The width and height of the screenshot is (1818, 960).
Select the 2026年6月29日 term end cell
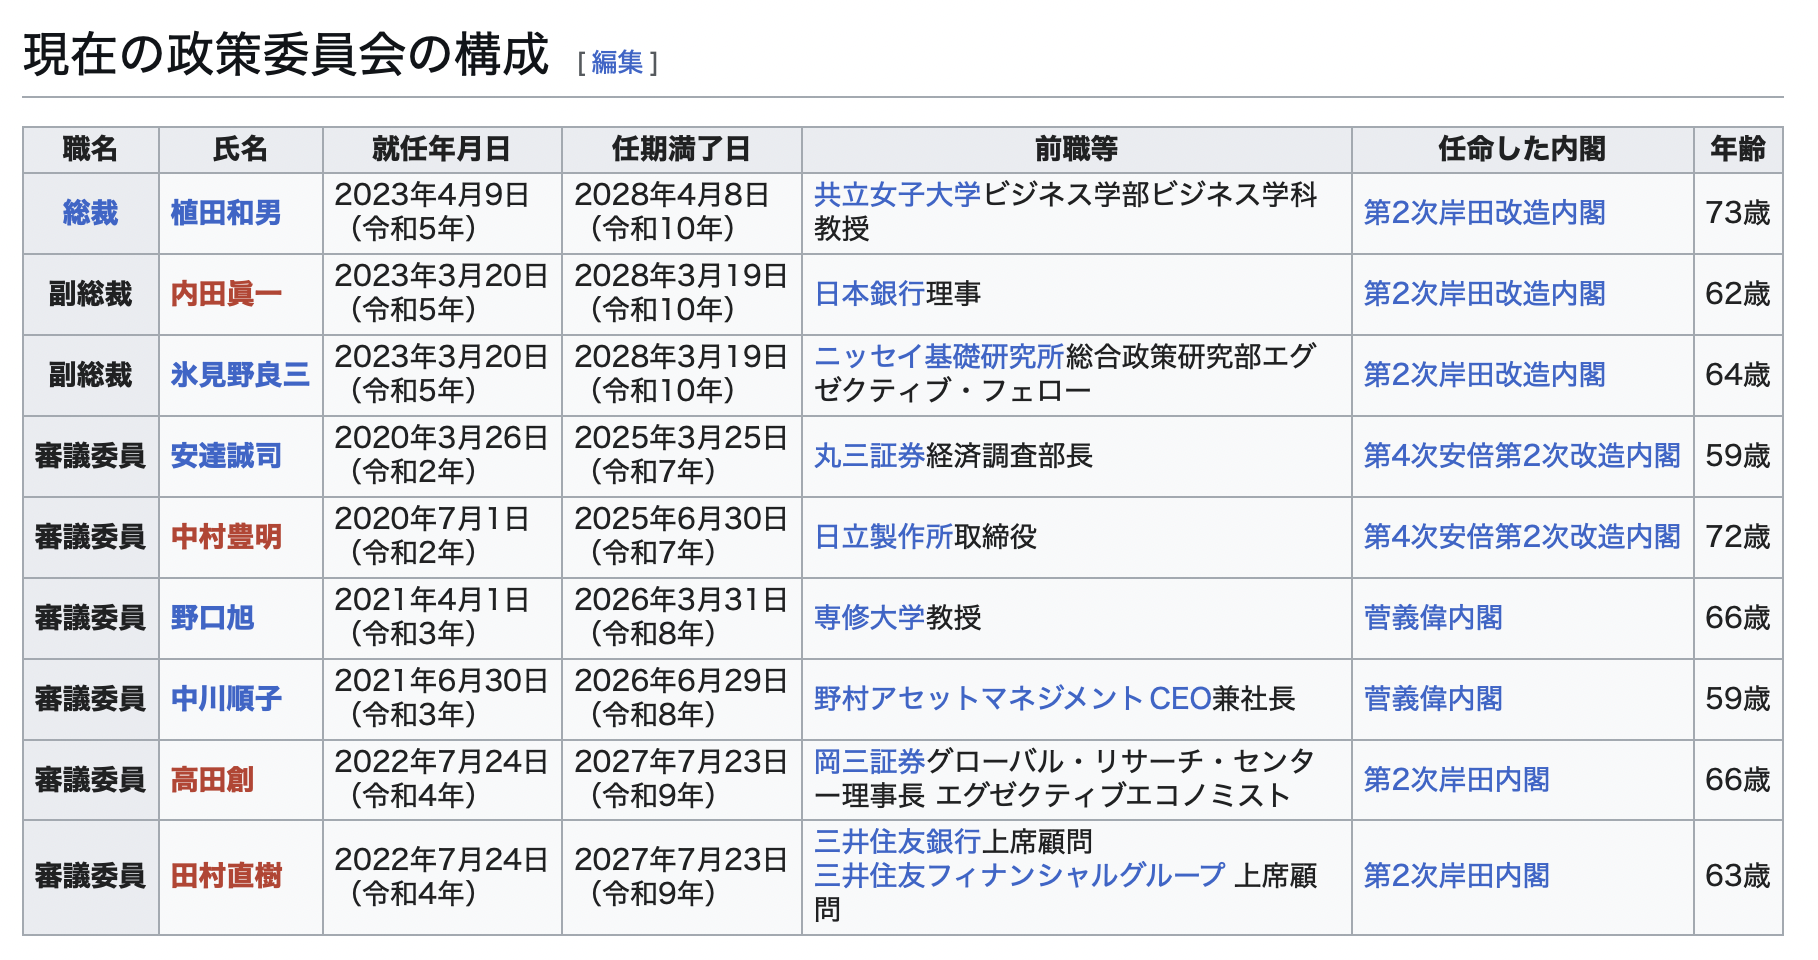point(681,699)
